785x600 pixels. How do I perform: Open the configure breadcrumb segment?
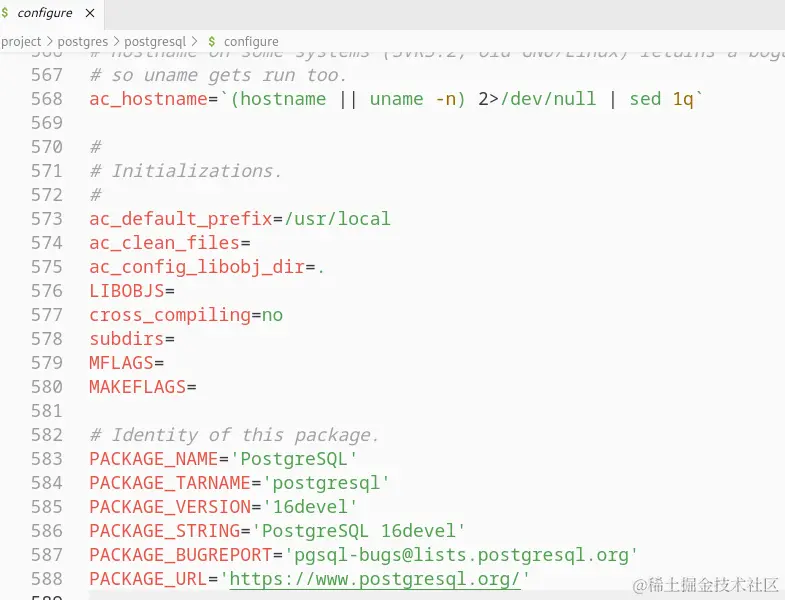pos(251,42)
